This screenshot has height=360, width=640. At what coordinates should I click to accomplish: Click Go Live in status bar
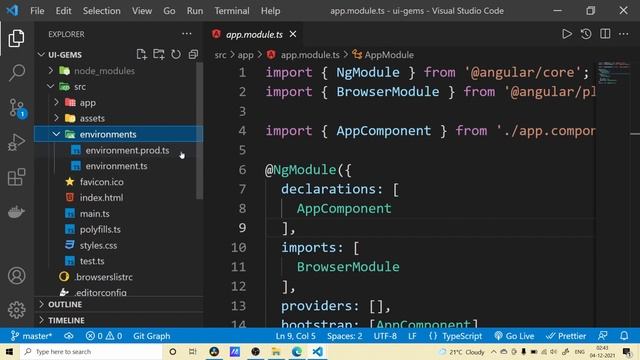[514, 336]
